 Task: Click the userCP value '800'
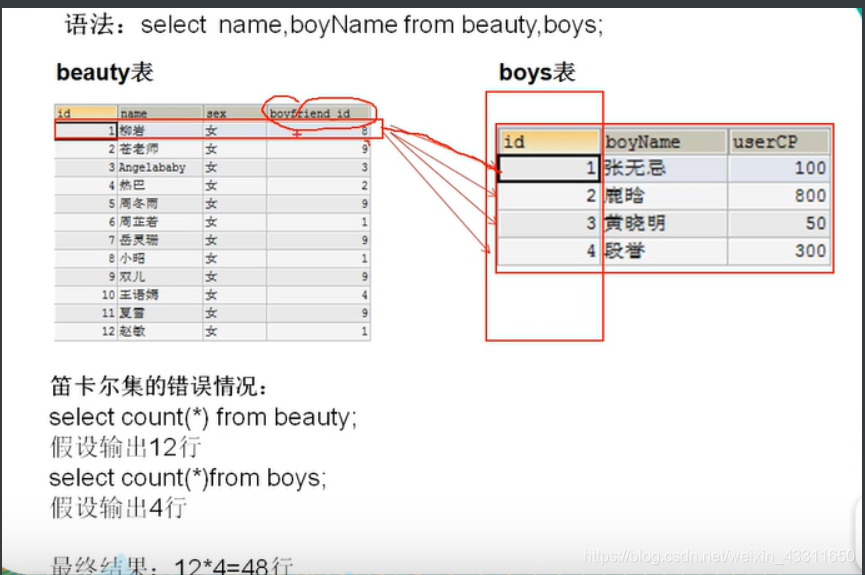click(x=779, y=196)
